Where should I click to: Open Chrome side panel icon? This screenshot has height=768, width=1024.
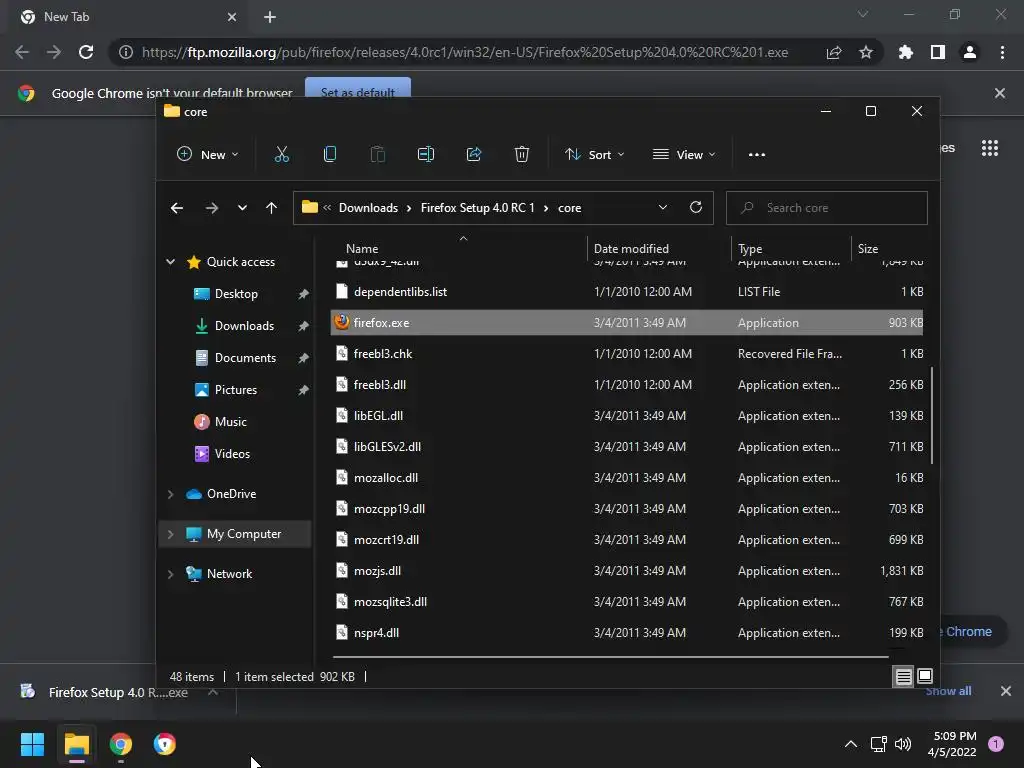tap(938, 52)
